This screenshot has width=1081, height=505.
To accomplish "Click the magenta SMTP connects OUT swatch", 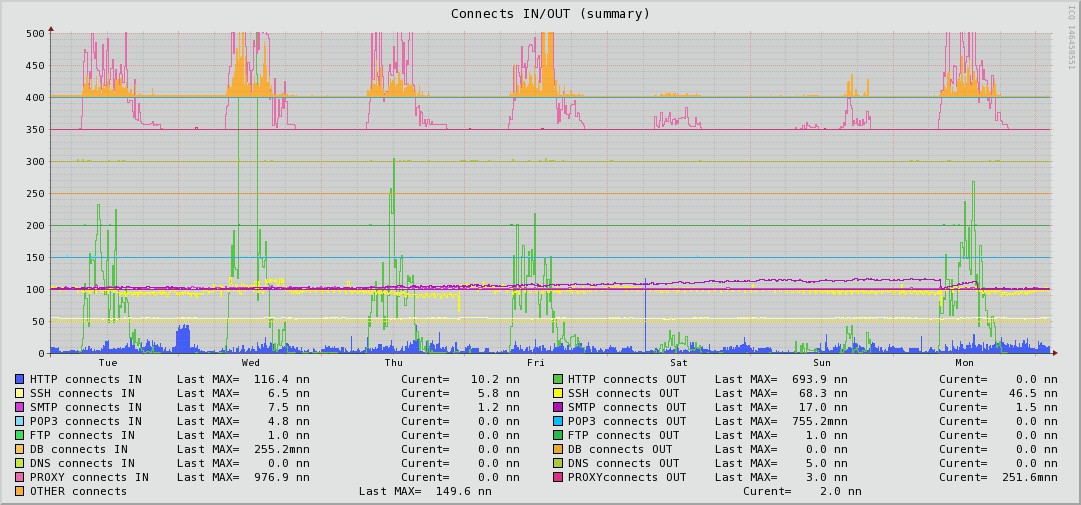I will pos(558,407).
